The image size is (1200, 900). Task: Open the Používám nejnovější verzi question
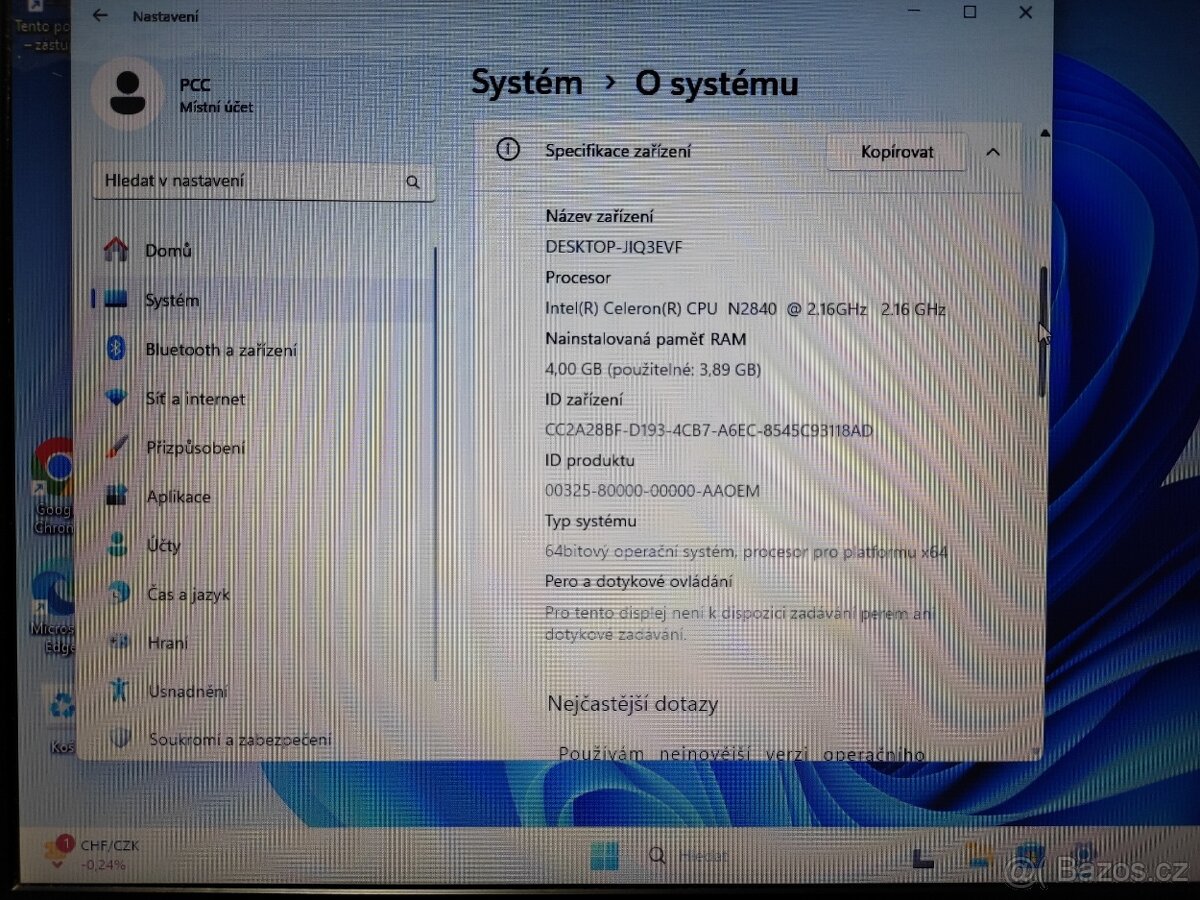pos(742,754)
